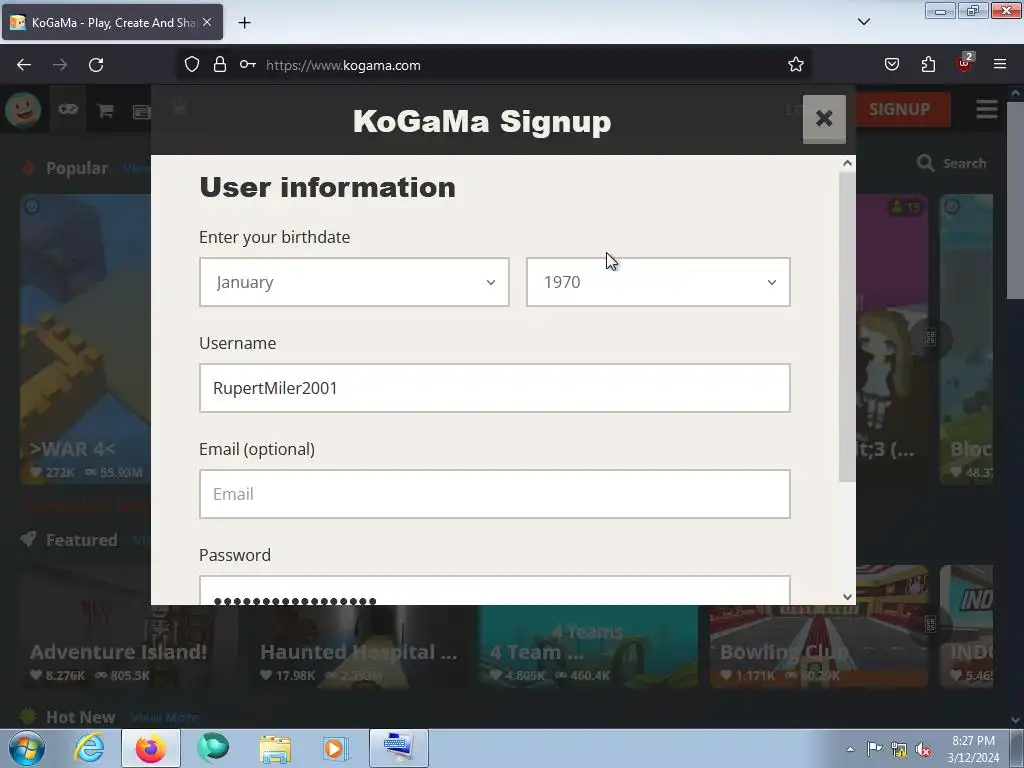Open a new browser tab

244,23
